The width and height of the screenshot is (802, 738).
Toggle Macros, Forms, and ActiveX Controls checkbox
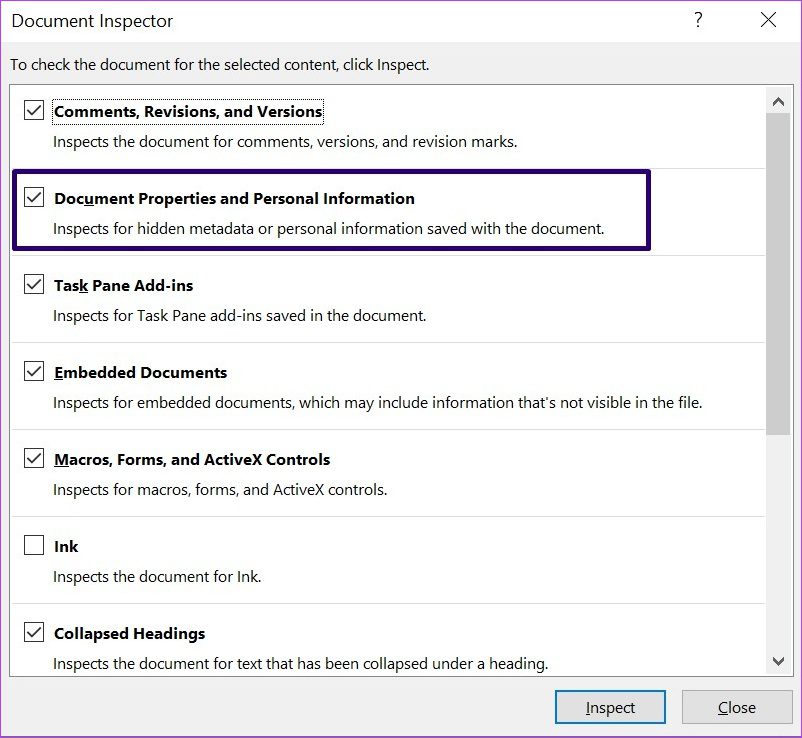pos(34,458)
